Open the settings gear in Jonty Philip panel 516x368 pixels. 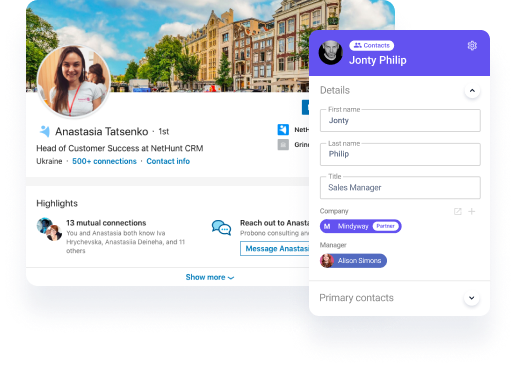472,46
